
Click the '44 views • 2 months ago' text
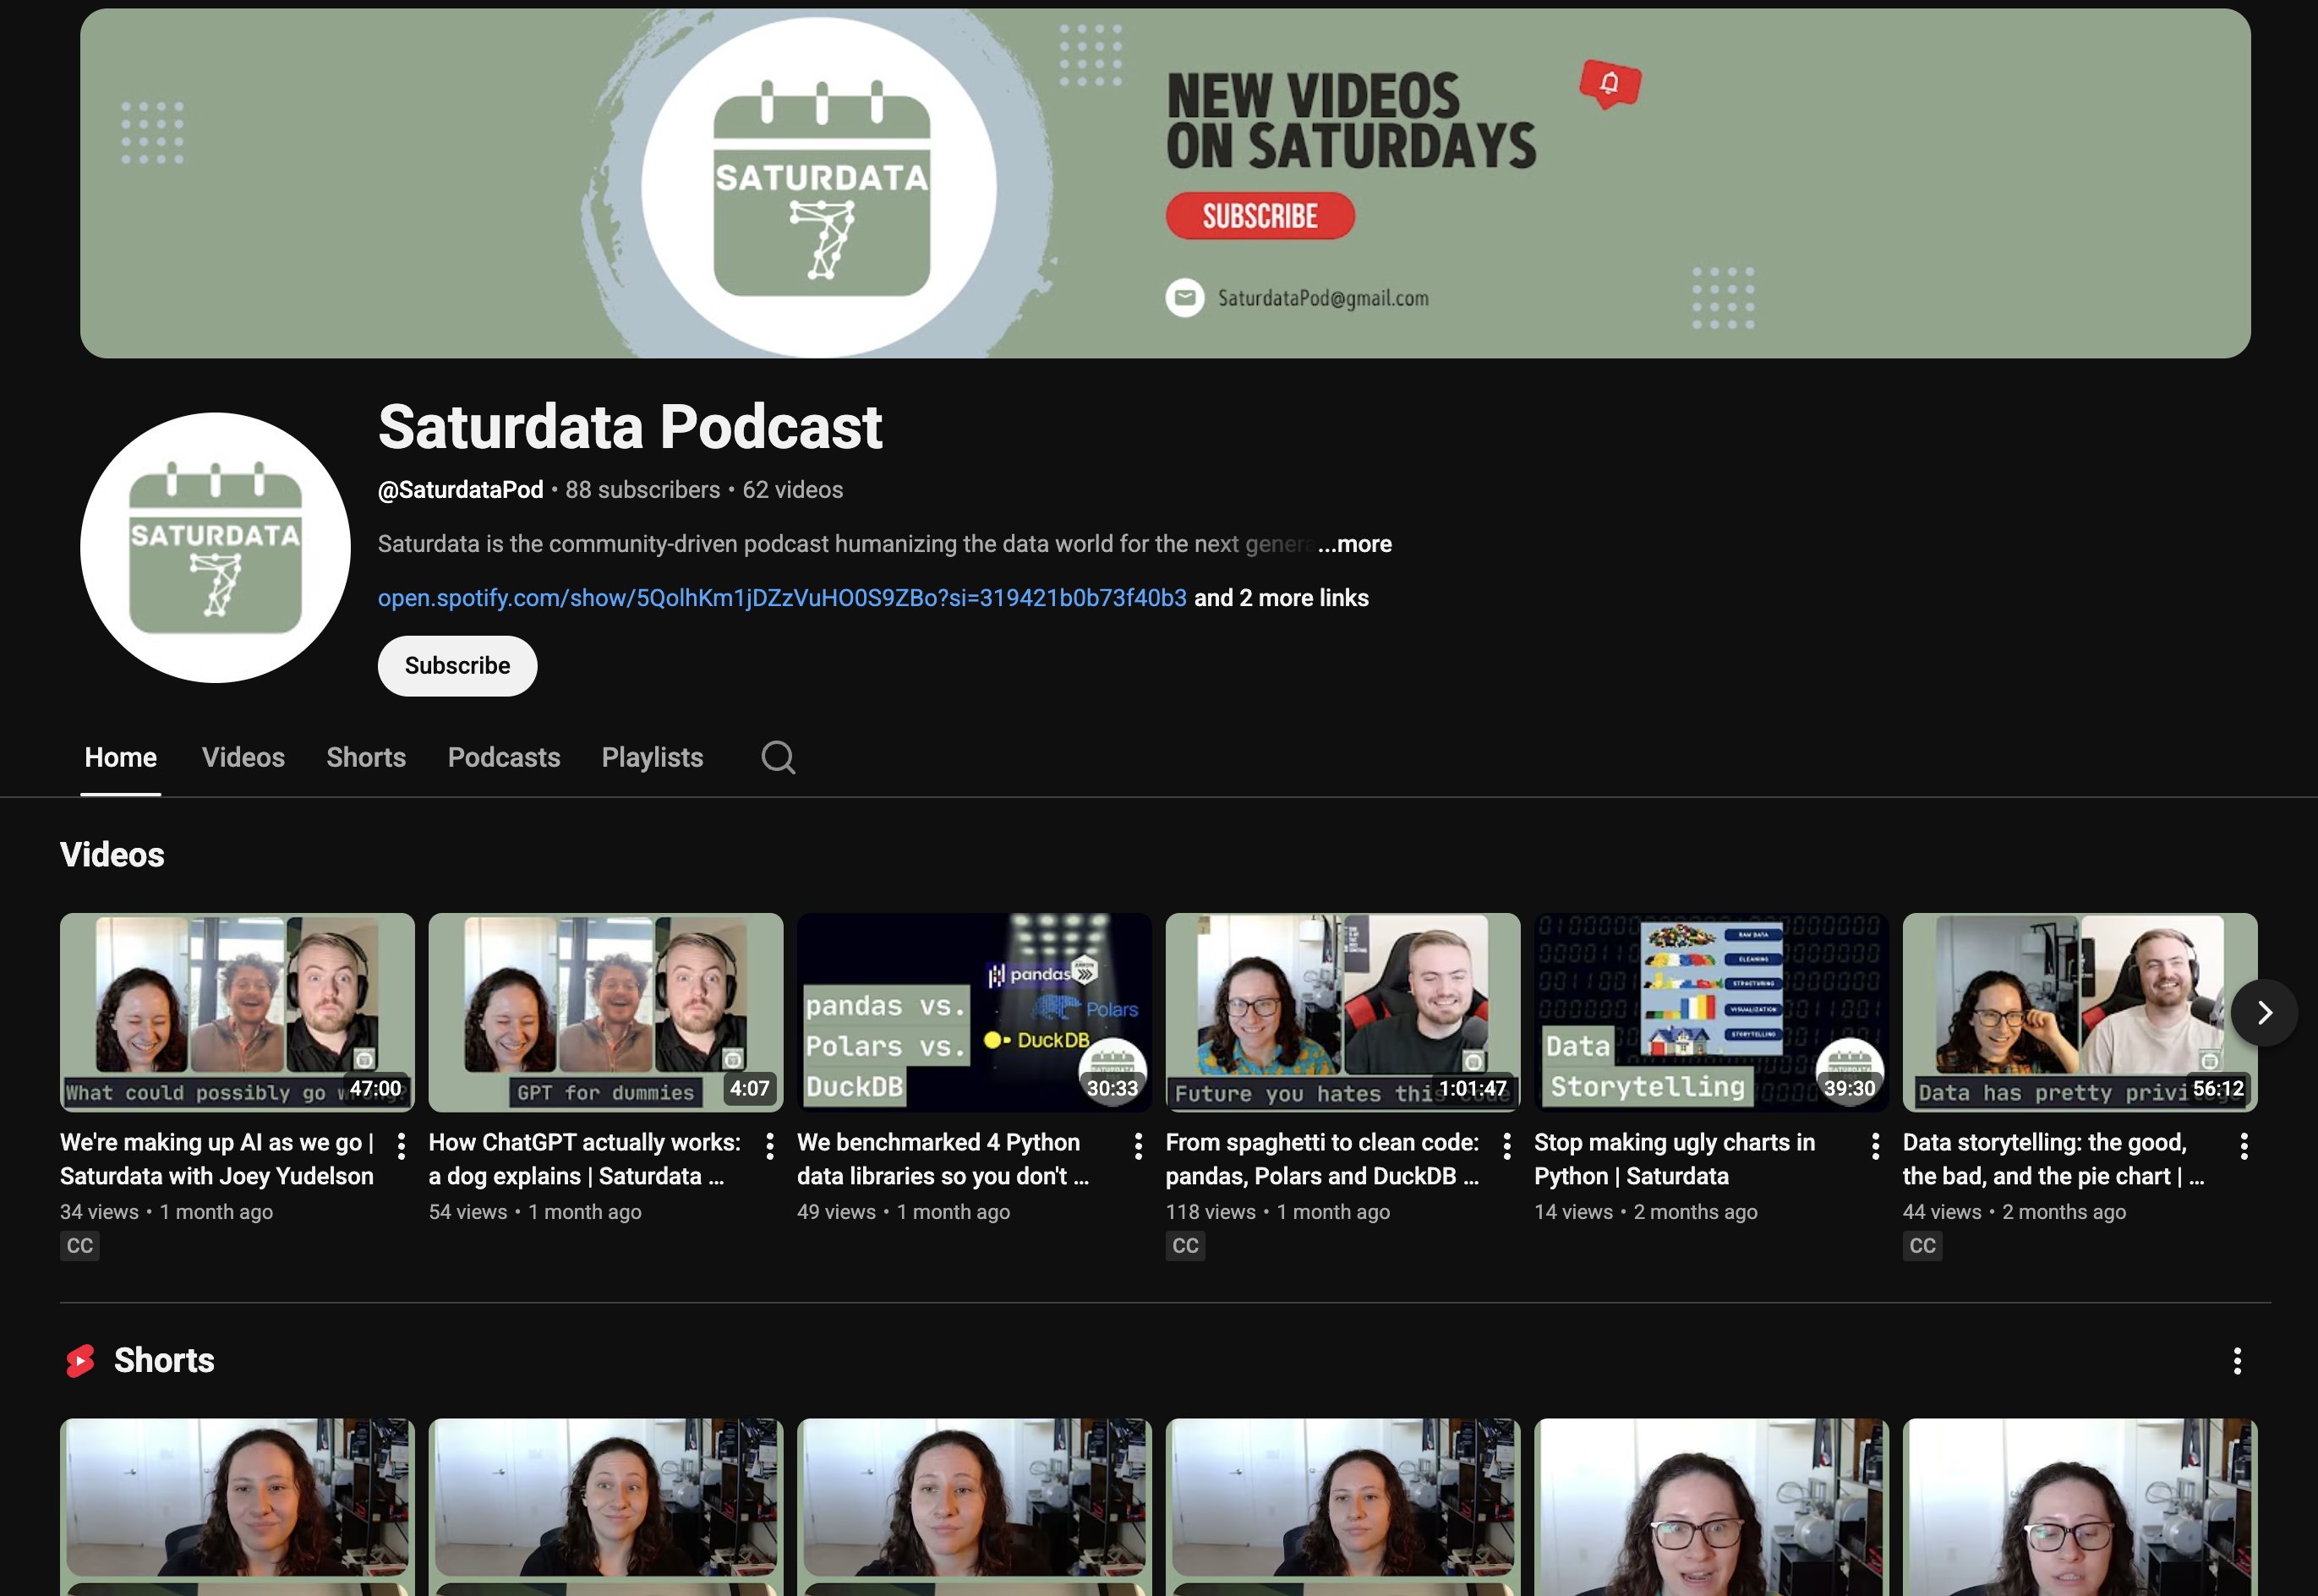pos(2015,1212)
